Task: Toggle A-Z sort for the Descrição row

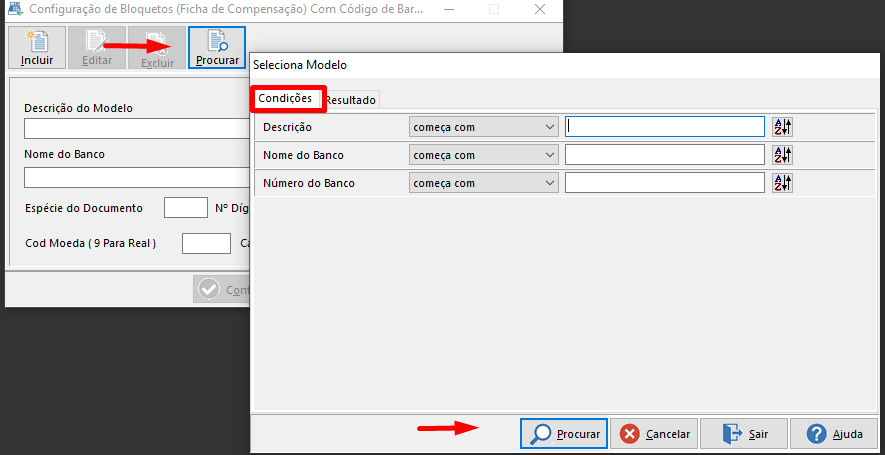Action: point(782,127)
